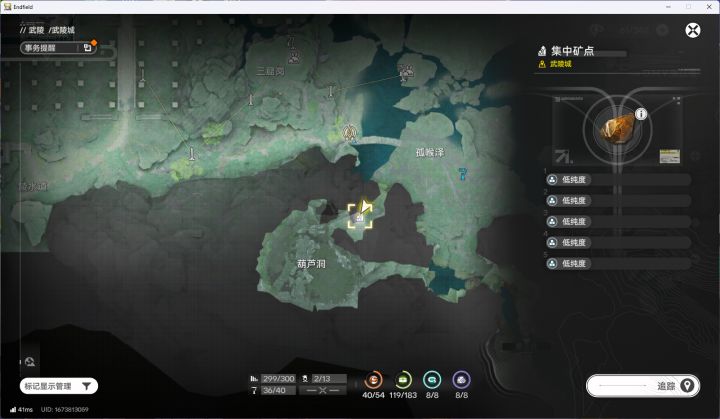Click the orange resource icon showing 40/54

coord(373,380)
